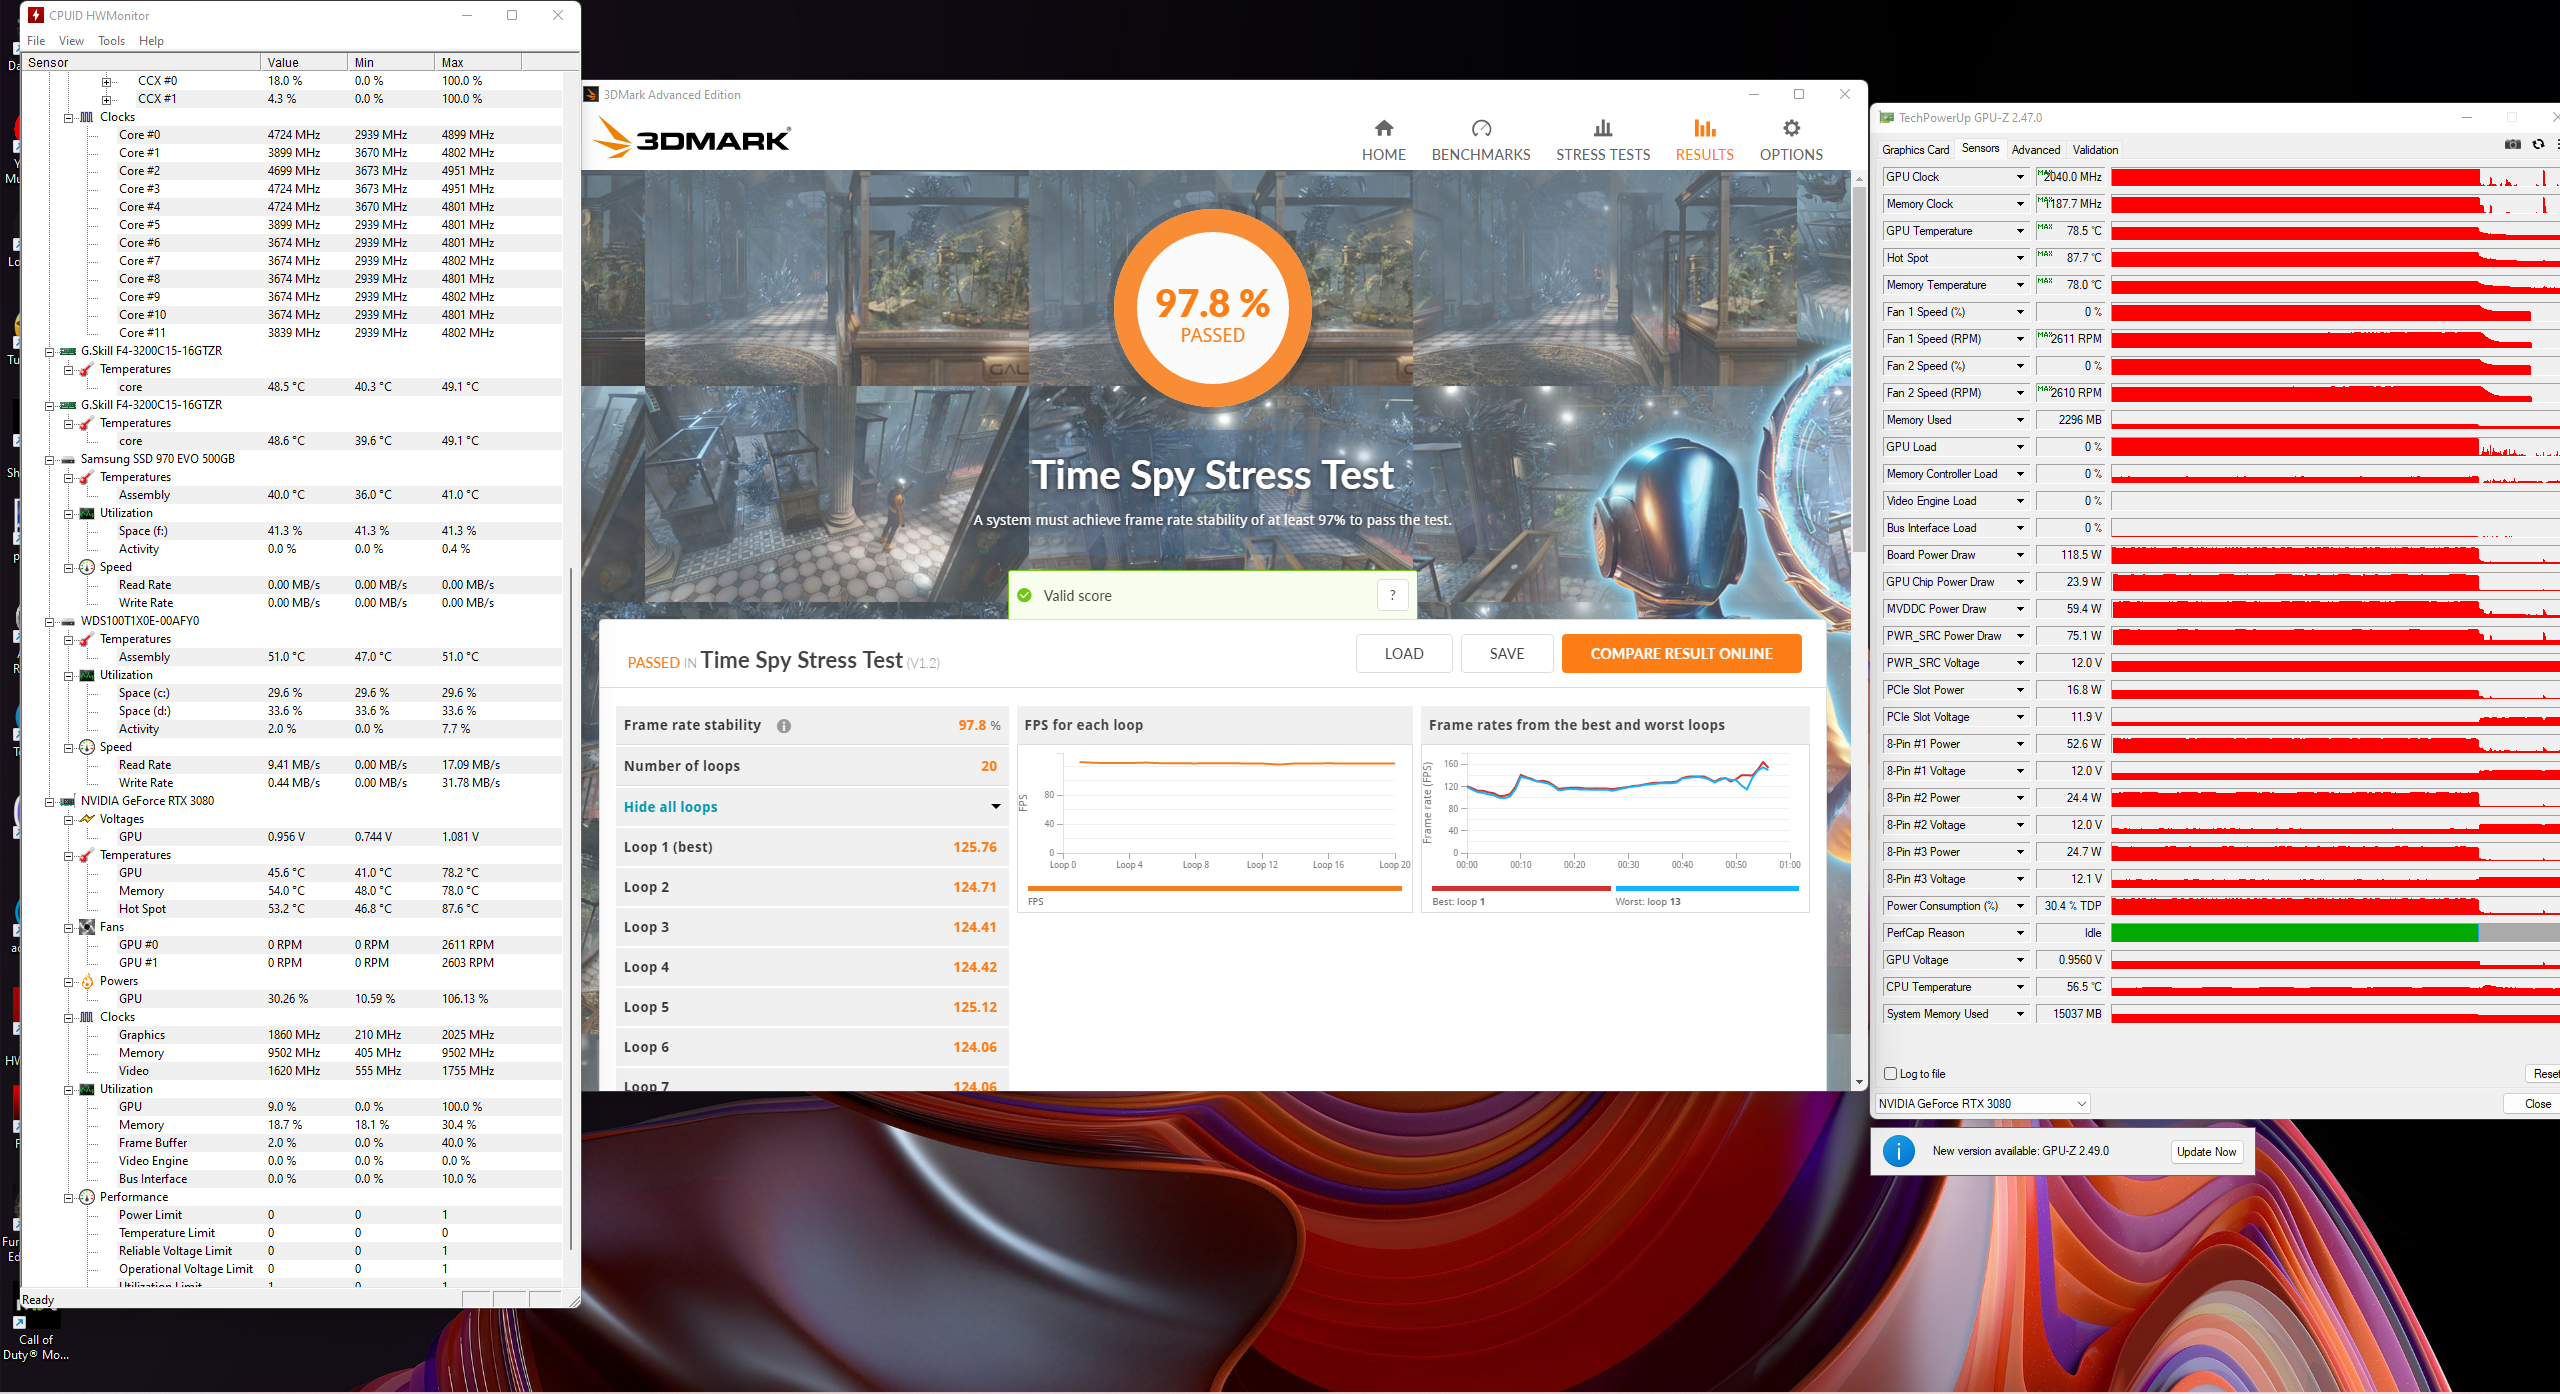Image resolution: width=2560 pixels, height=1394 pixels.
Task: Collapse the Hide all loops list
Action: (995, 807)
